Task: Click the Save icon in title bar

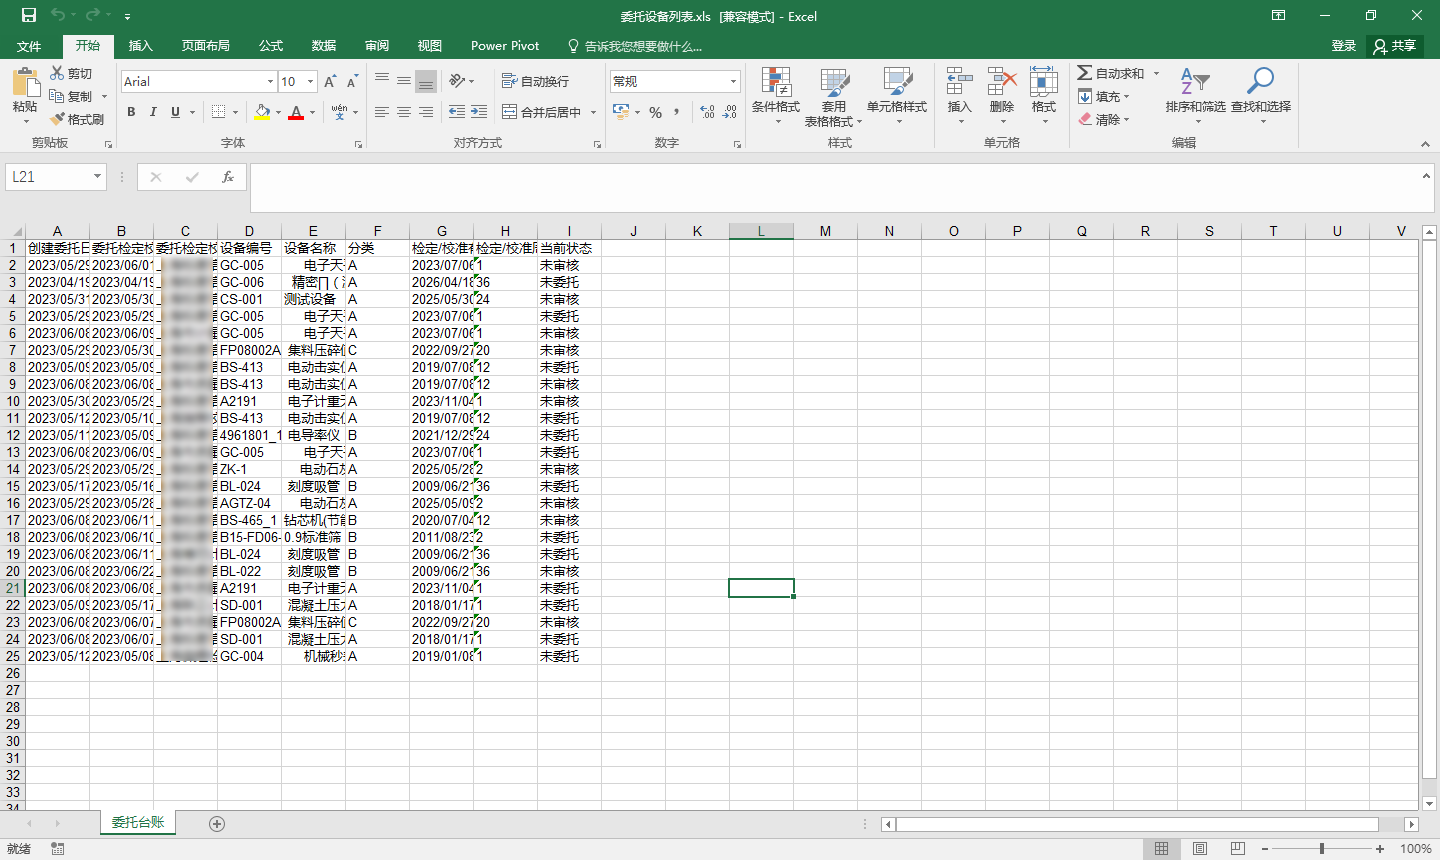Action: click(29, 15)
